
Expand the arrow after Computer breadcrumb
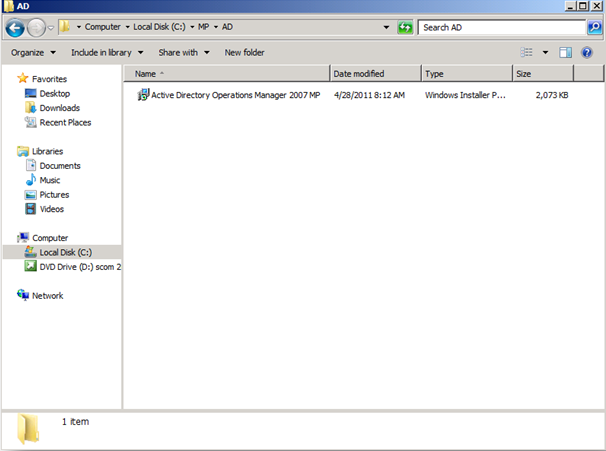pos(127,27)
